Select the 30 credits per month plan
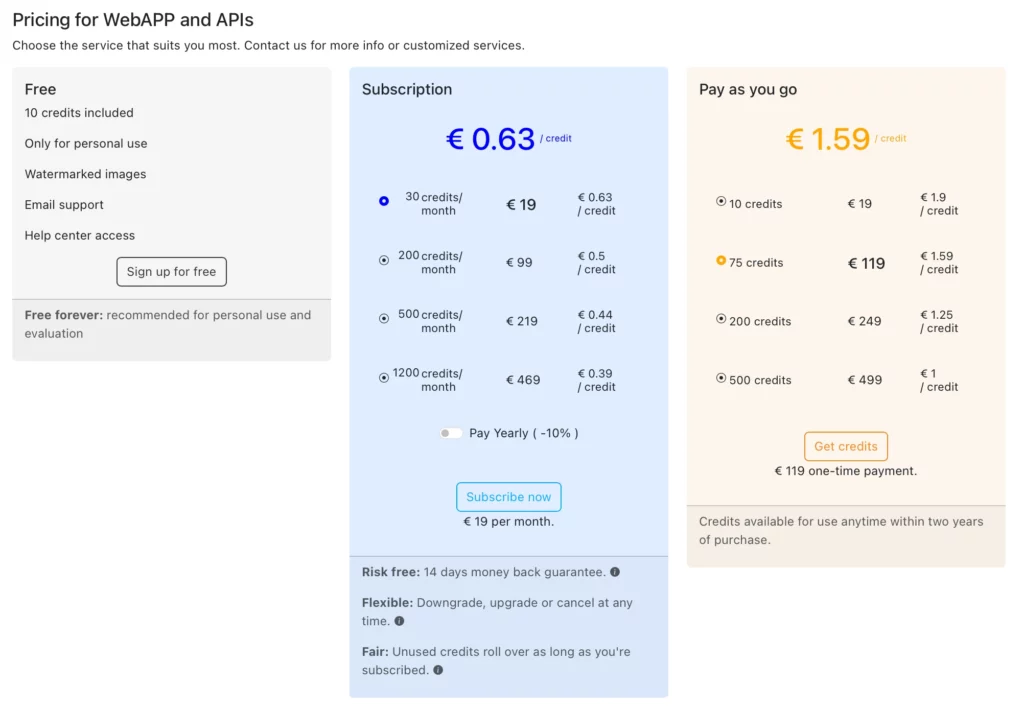The image size is (1024, 708). pos(383,200)
